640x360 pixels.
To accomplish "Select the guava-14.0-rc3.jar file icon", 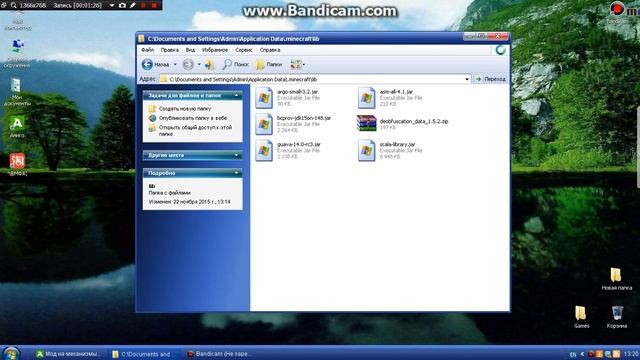I will click(264, 151).
